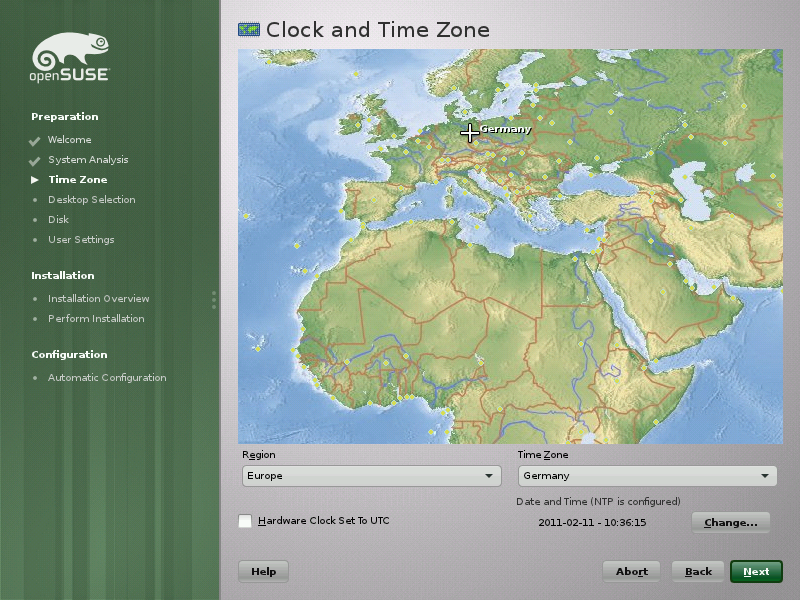Viewport: 800px width, 600px height.
Task: Click the dots handle on the sidebar edge
Action: 214,299
